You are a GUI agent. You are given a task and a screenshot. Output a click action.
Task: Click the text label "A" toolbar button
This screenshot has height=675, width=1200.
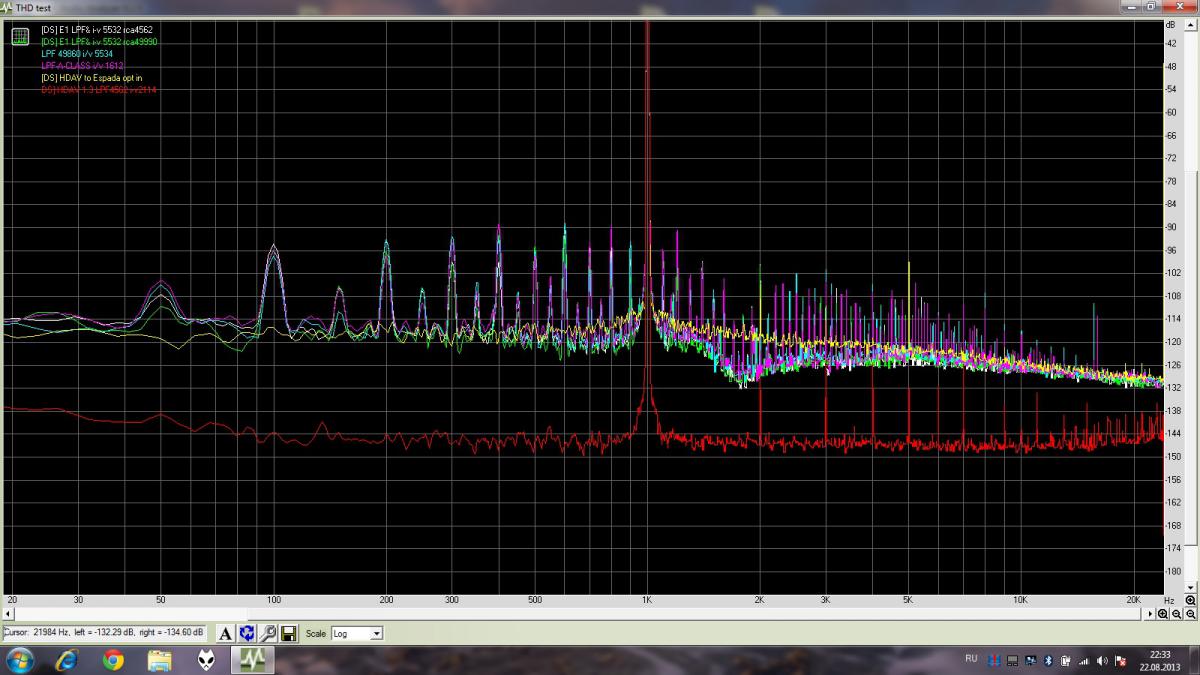point(226,633)
